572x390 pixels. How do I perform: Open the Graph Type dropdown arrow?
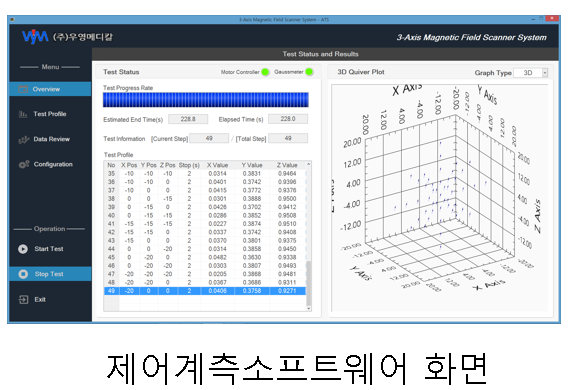coord(545,73)
